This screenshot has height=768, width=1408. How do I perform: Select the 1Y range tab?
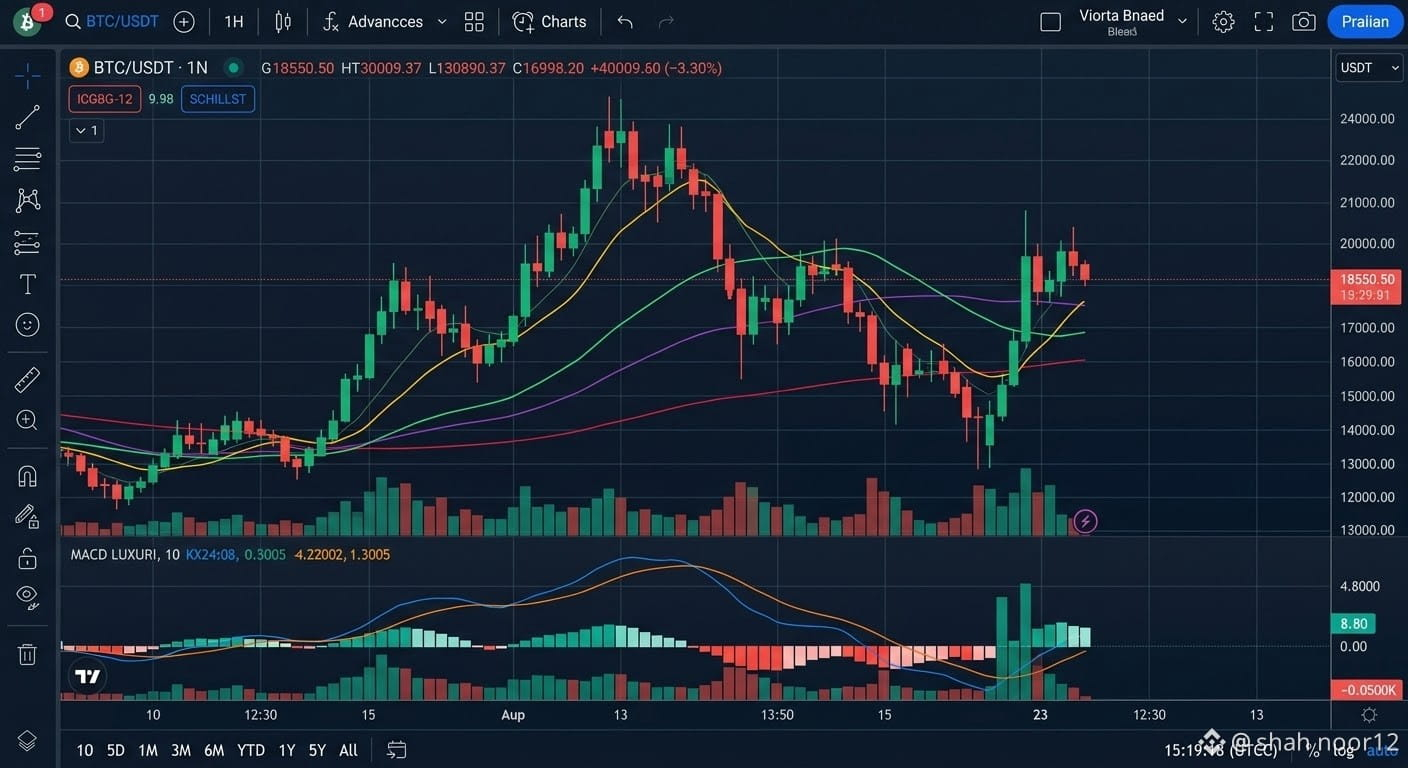pos(287,750)
